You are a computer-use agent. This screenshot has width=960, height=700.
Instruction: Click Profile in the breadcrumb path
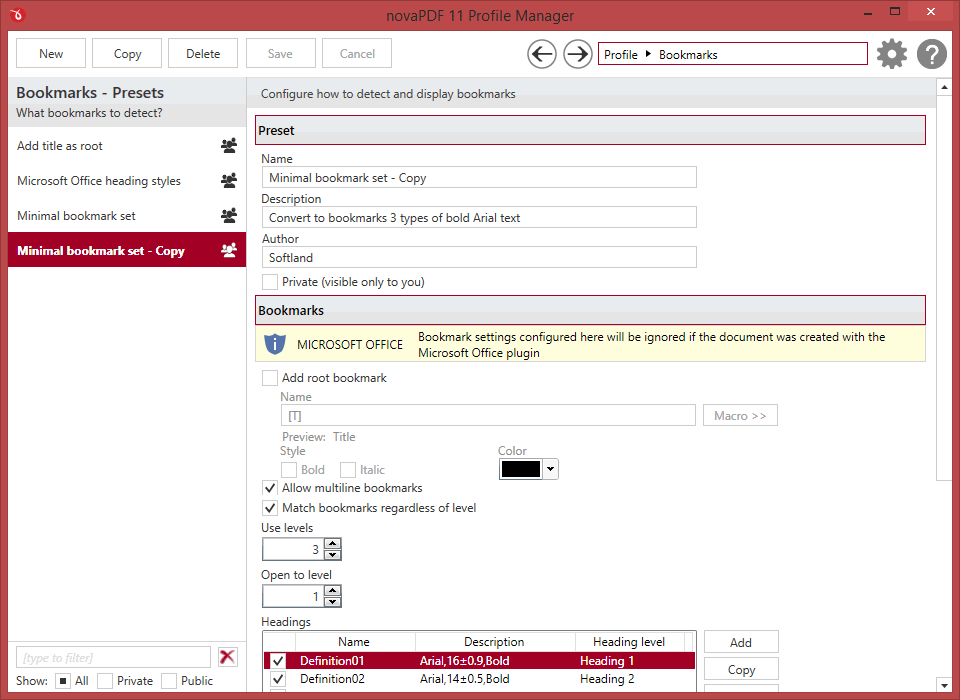[x=621, y=55]
